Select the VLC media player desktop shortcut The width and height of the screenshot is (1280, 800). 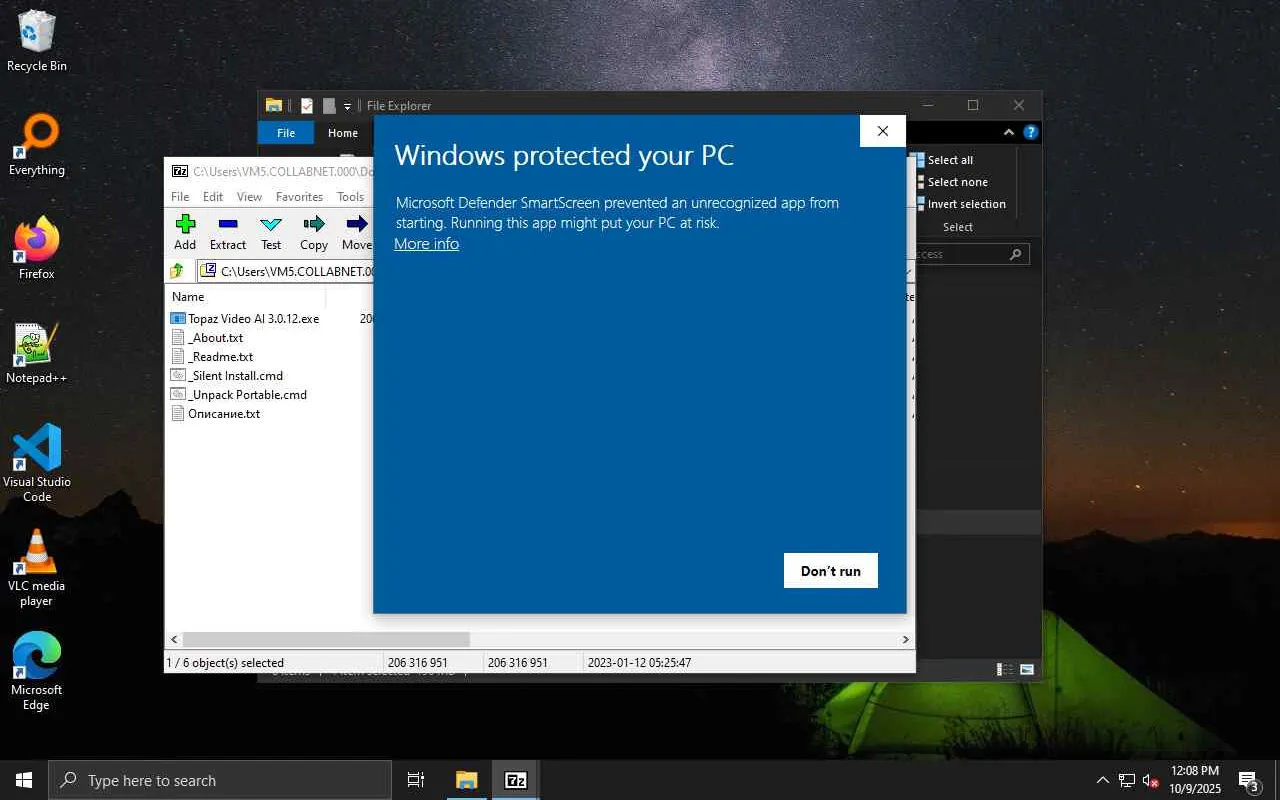pyautogui.click(x=37, y=568)
